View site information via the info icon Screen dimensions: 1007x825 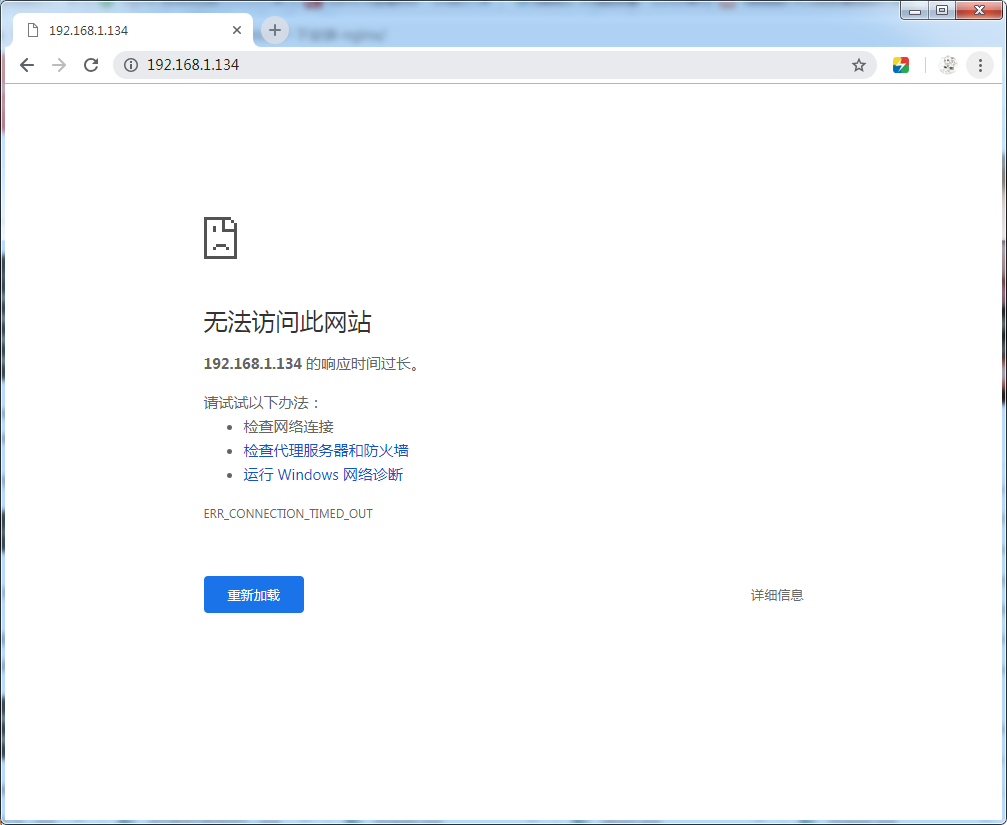130,65
